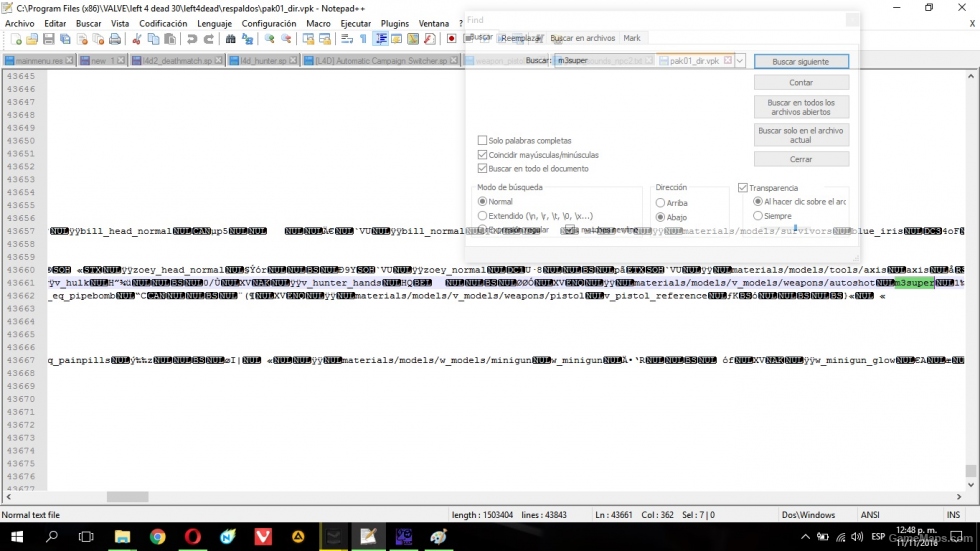Click Cerrar button in Find dialog
Viewport: 980px width, 551px height.
801,159
